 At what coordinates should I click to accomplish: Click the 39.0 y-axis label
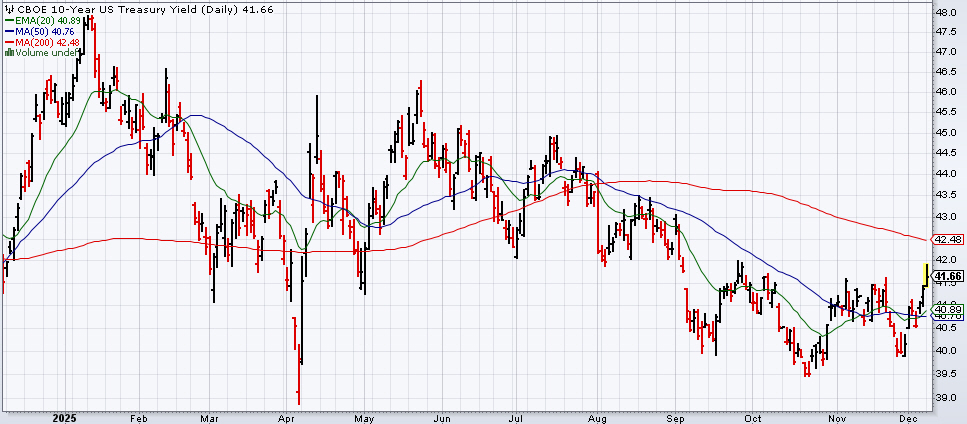coord(946,398)
